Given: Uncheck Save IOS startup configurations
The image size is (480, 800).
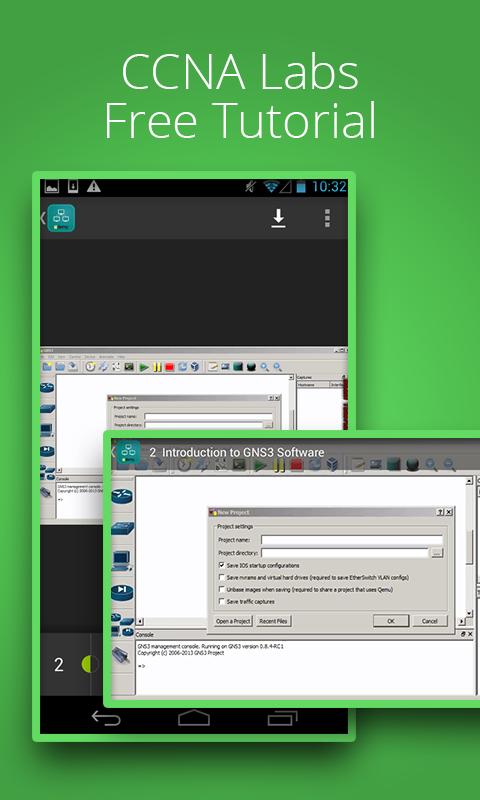Looking at the screenshot, I should [221, 565].
